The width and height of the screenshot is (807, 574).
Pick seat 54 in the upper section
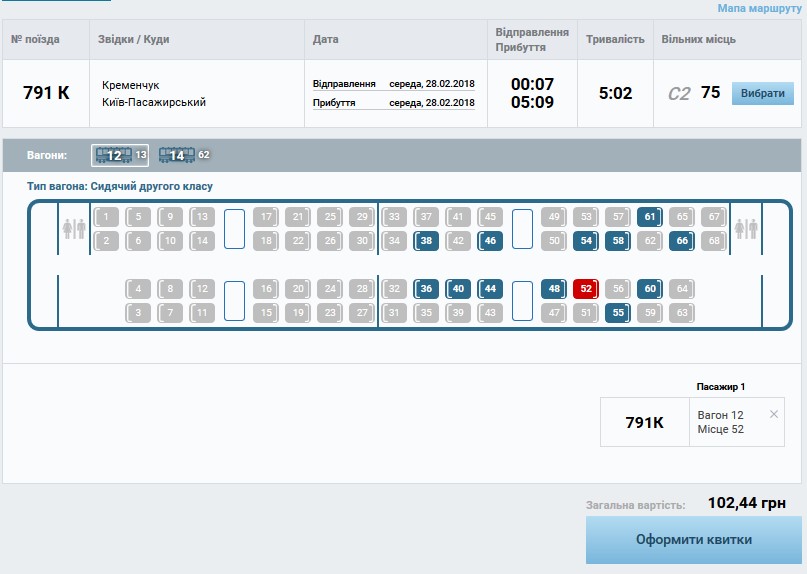pyautogui.click(x=586, y=241)
